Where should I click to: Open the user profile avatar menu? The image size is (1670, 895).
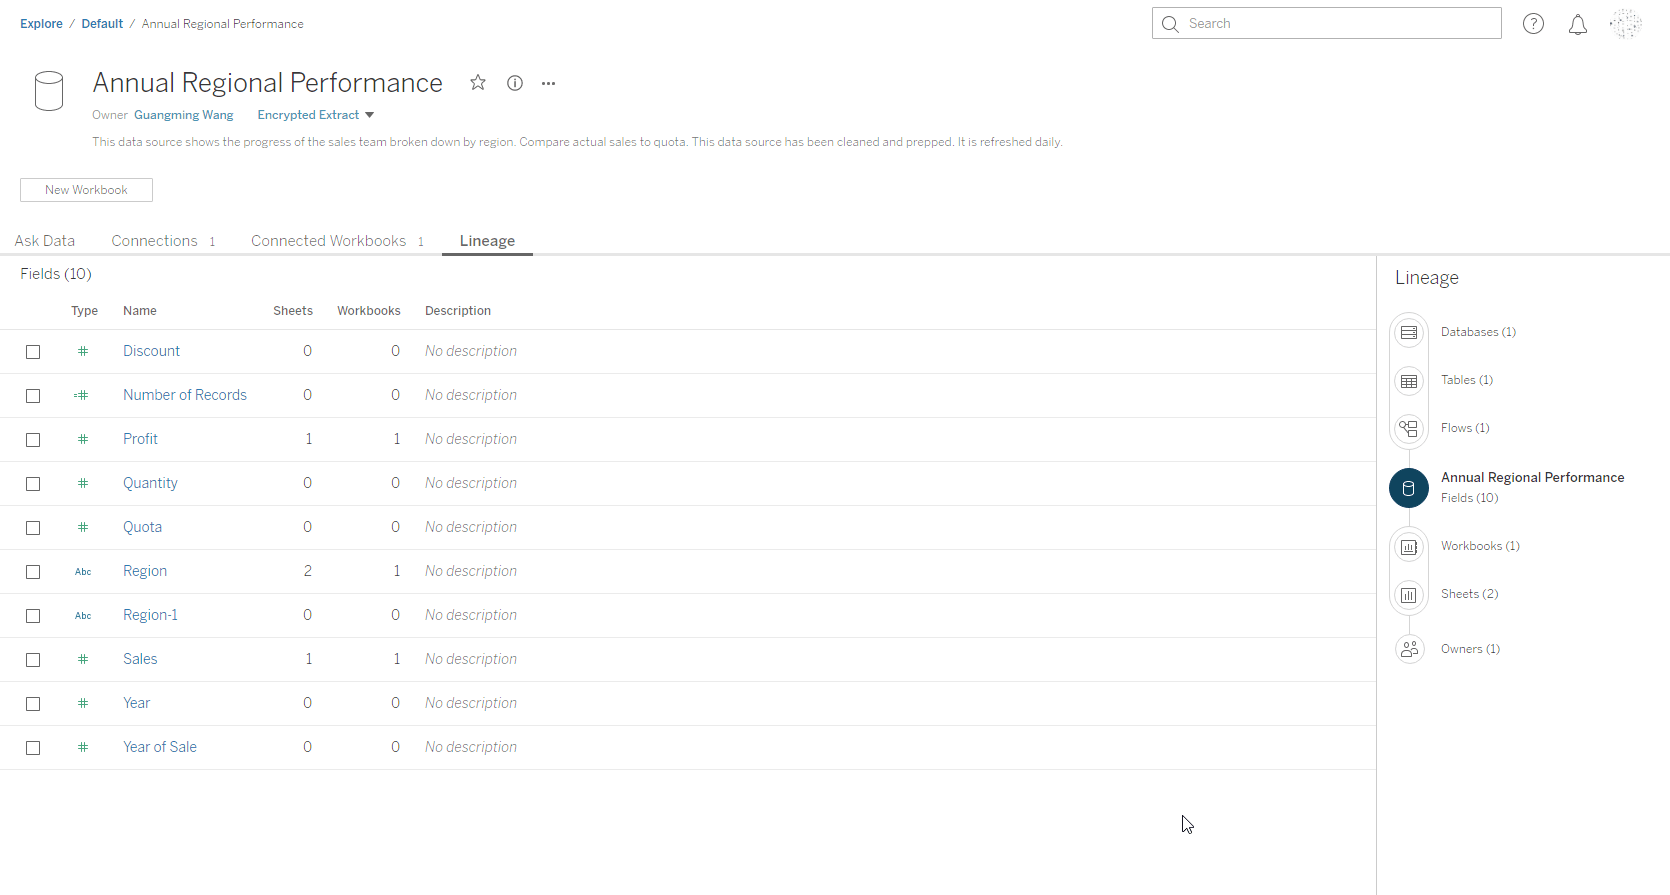coord(1625,24)
